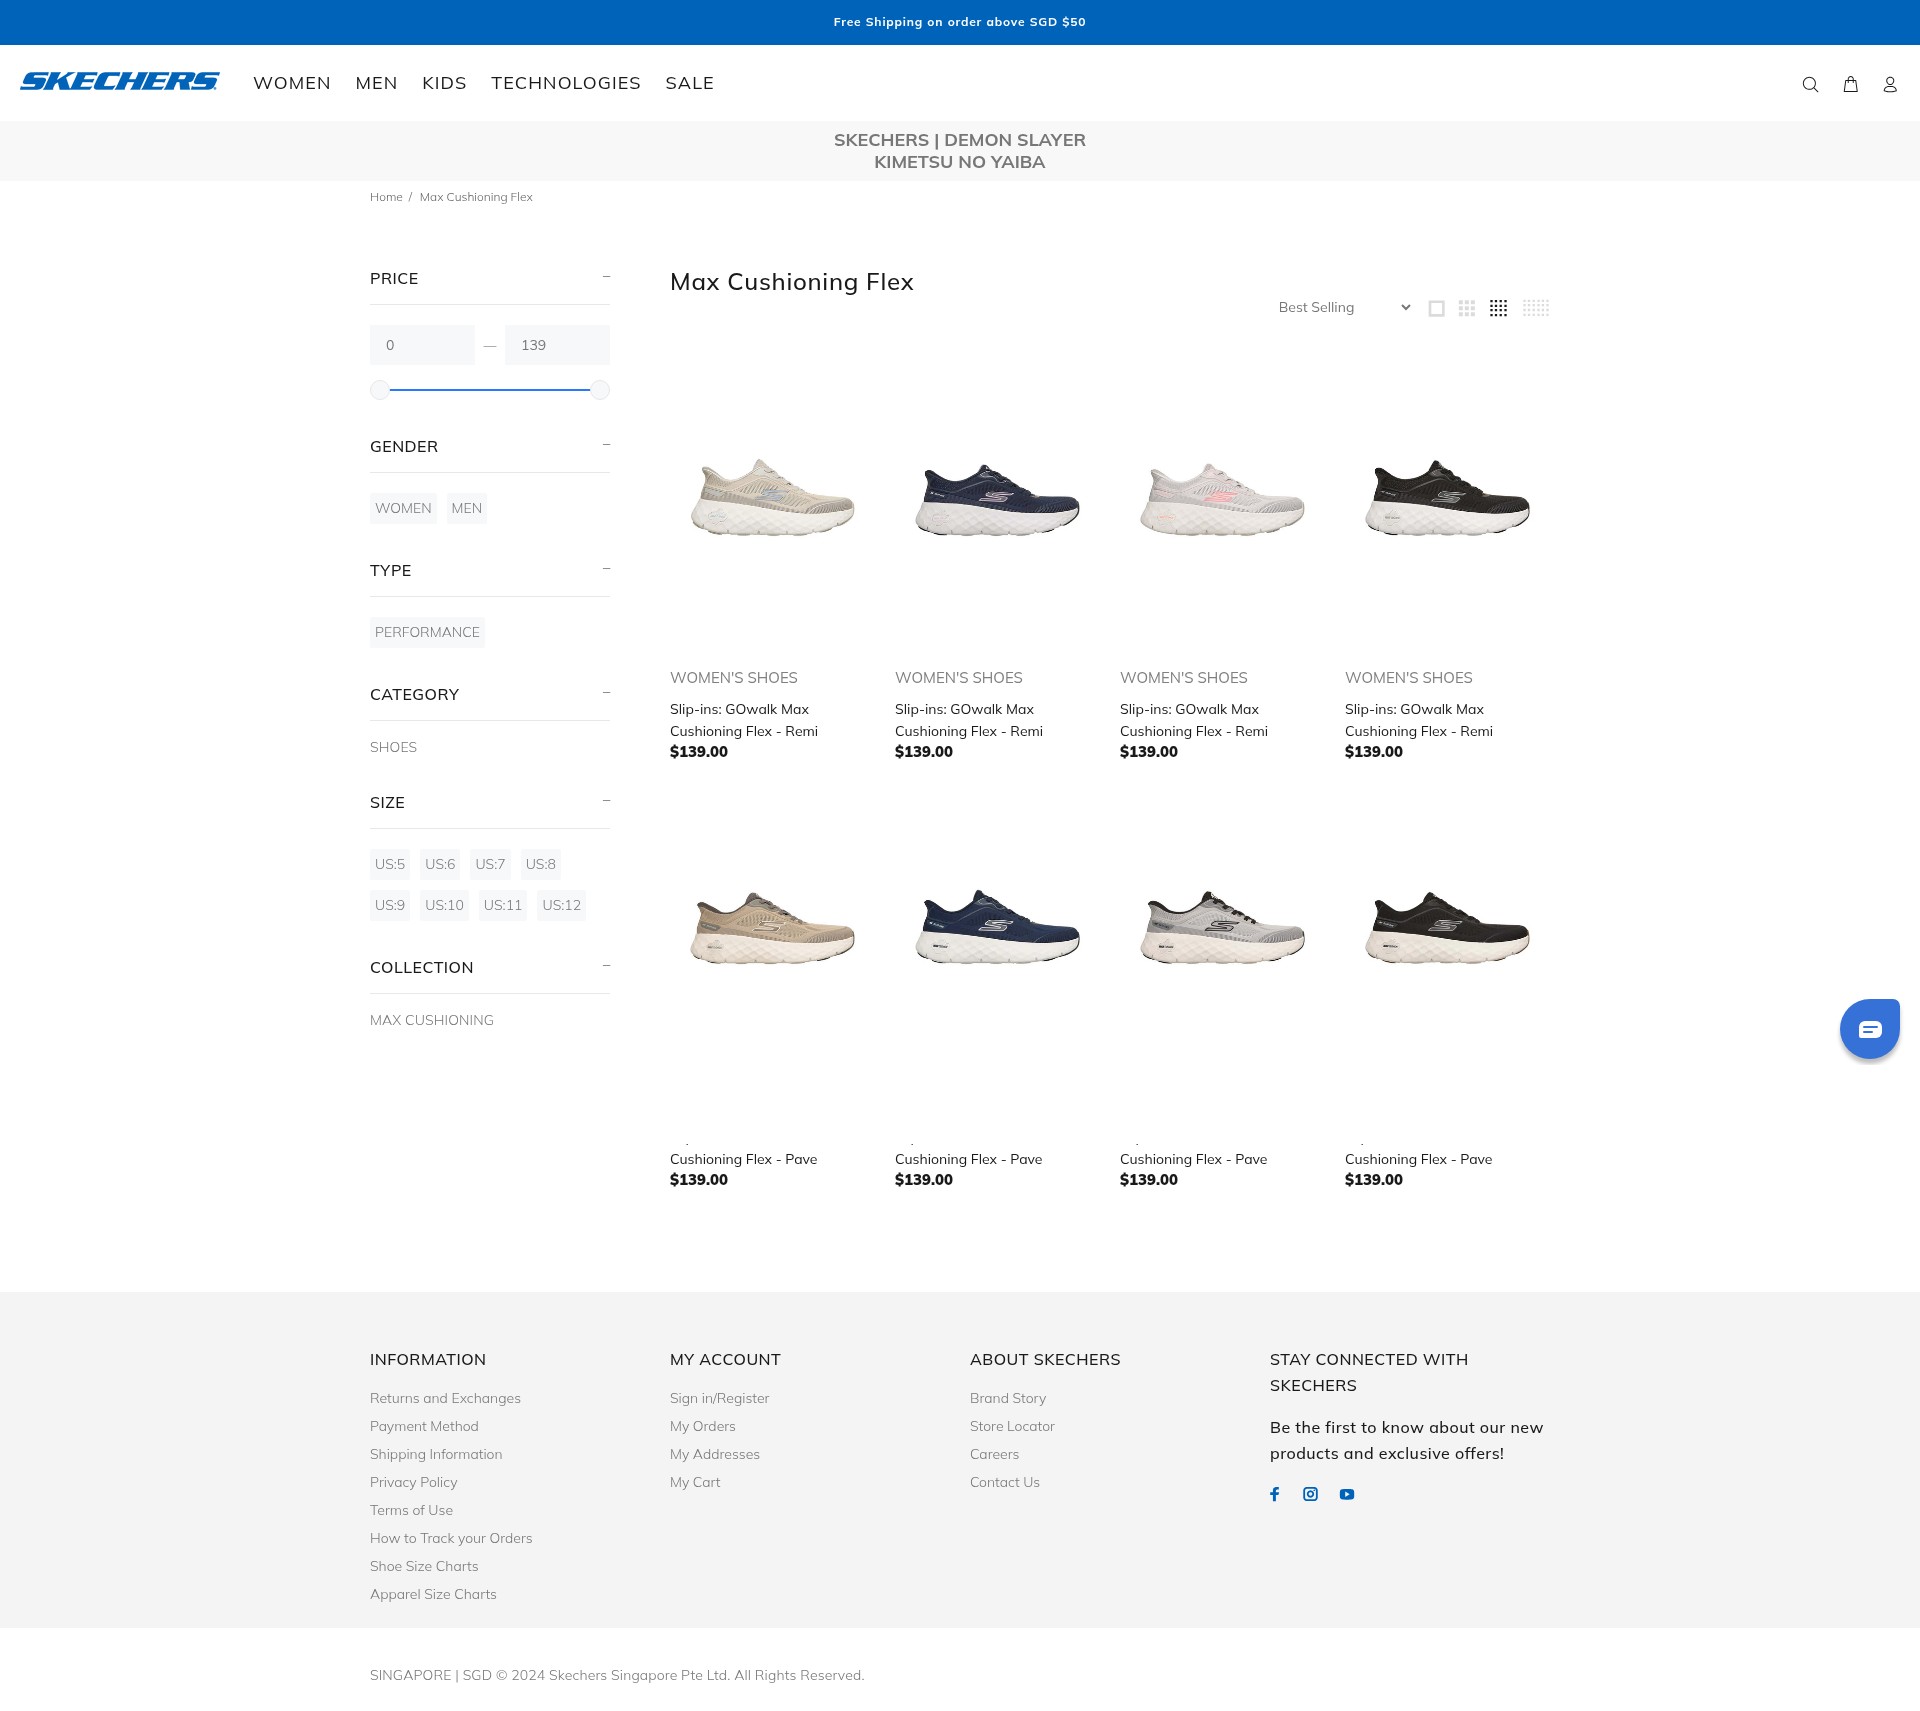The height and width of the screenshot is (1711, 1920).
Task: Switch to five-column grid view icon
Action: pos(1536,309)
